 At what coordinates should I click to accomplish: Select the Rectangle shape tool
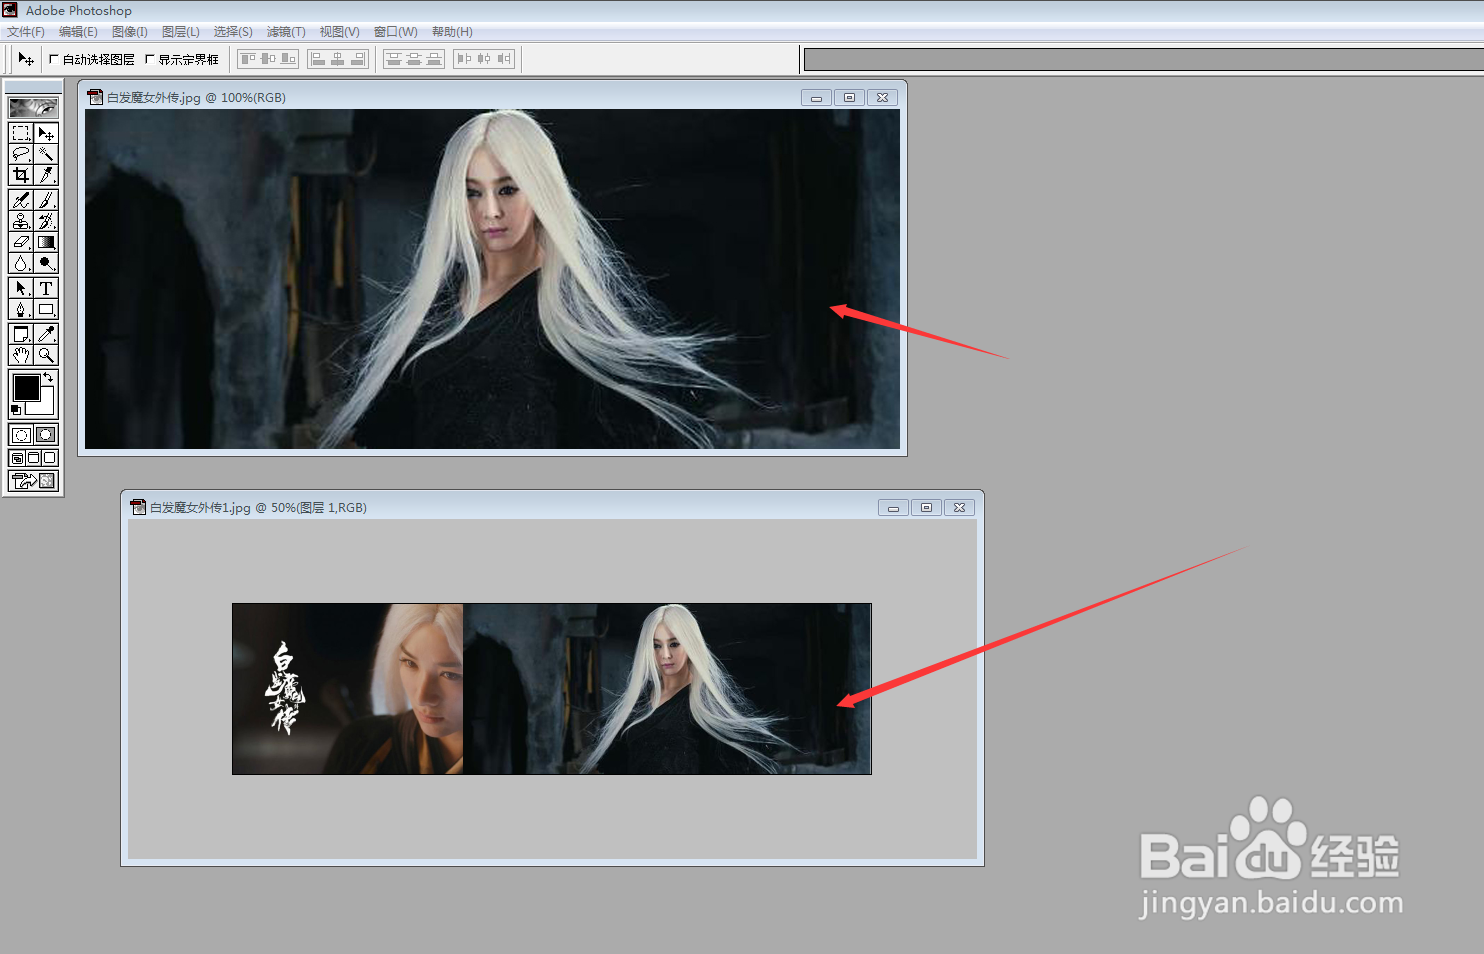coord(46,309)
